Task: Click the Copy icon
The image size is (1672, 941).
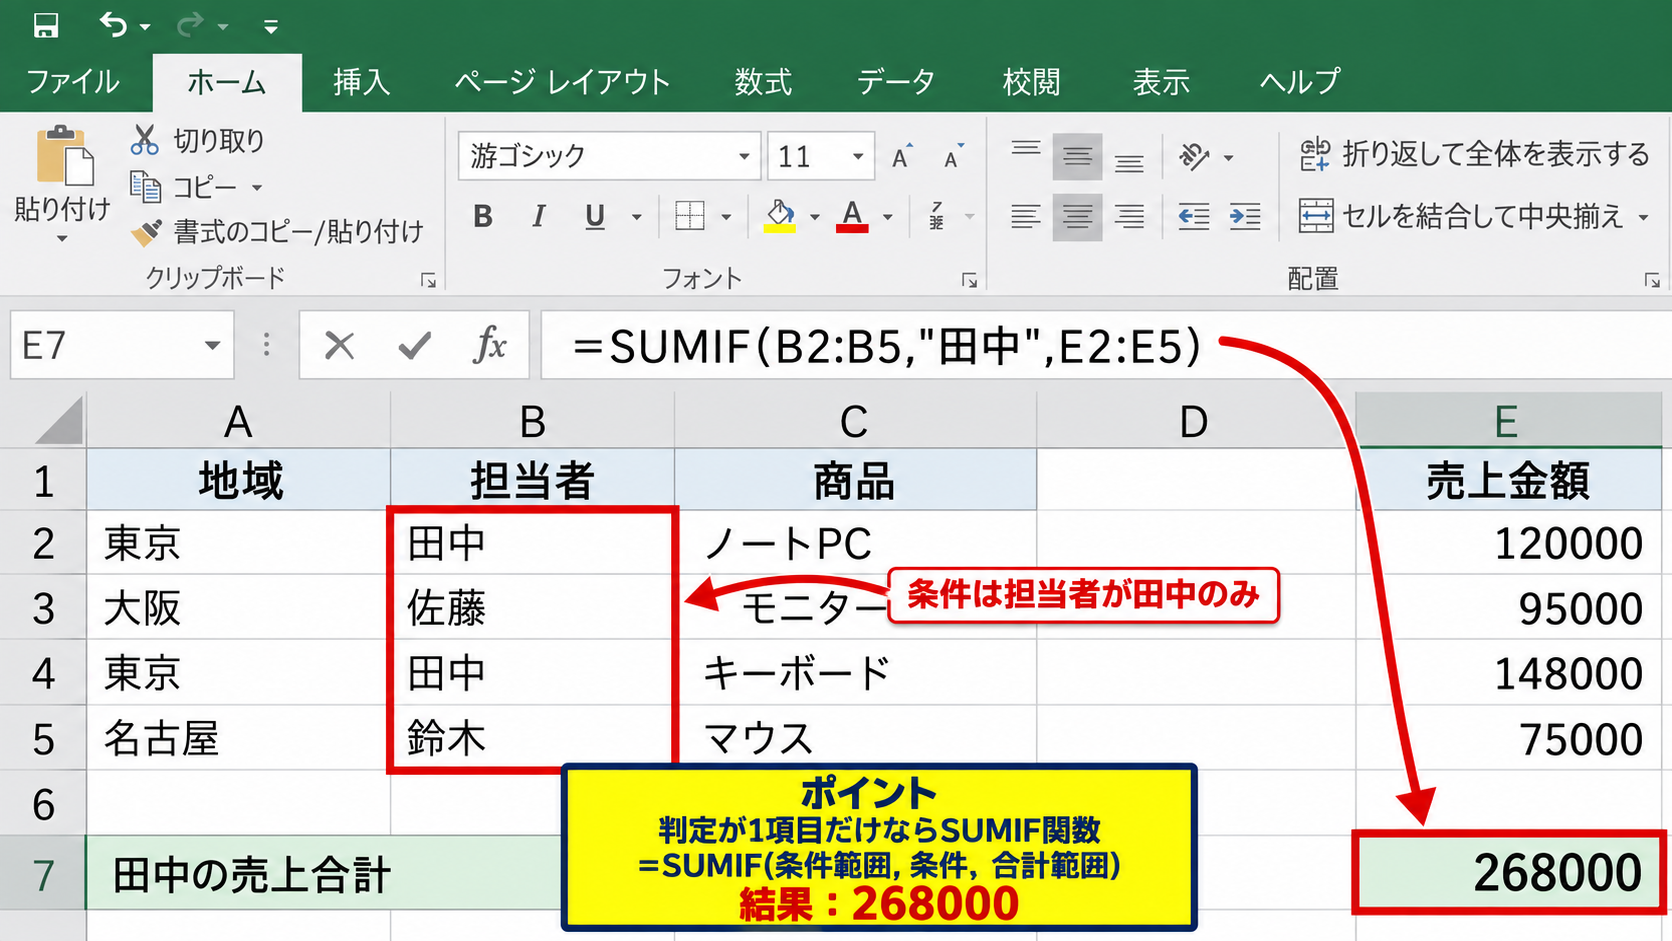Action: click(145, 187)
